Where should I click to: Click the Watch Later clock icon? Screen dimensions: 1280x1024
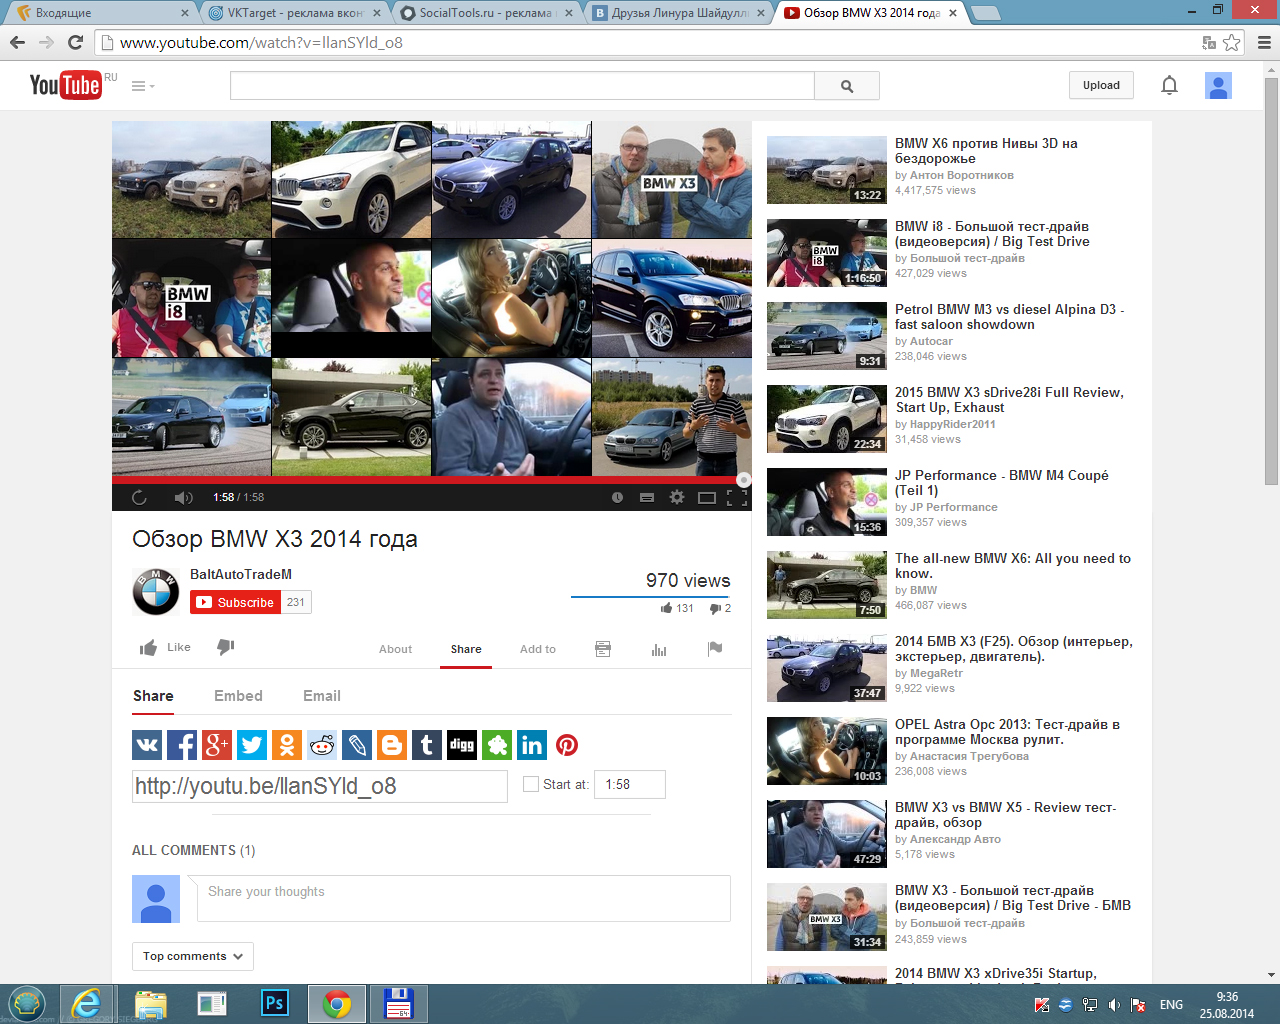pos(617,497)
